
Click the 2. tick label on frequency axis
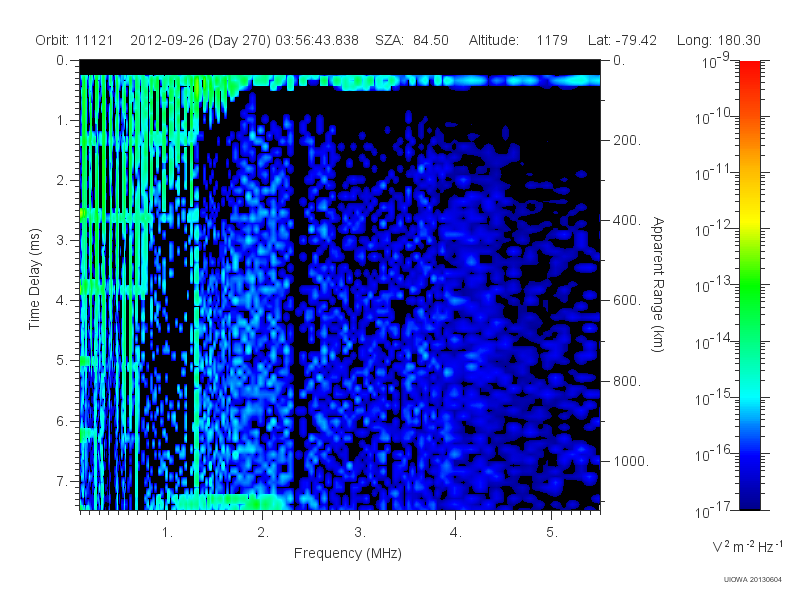tap(263, 533)
